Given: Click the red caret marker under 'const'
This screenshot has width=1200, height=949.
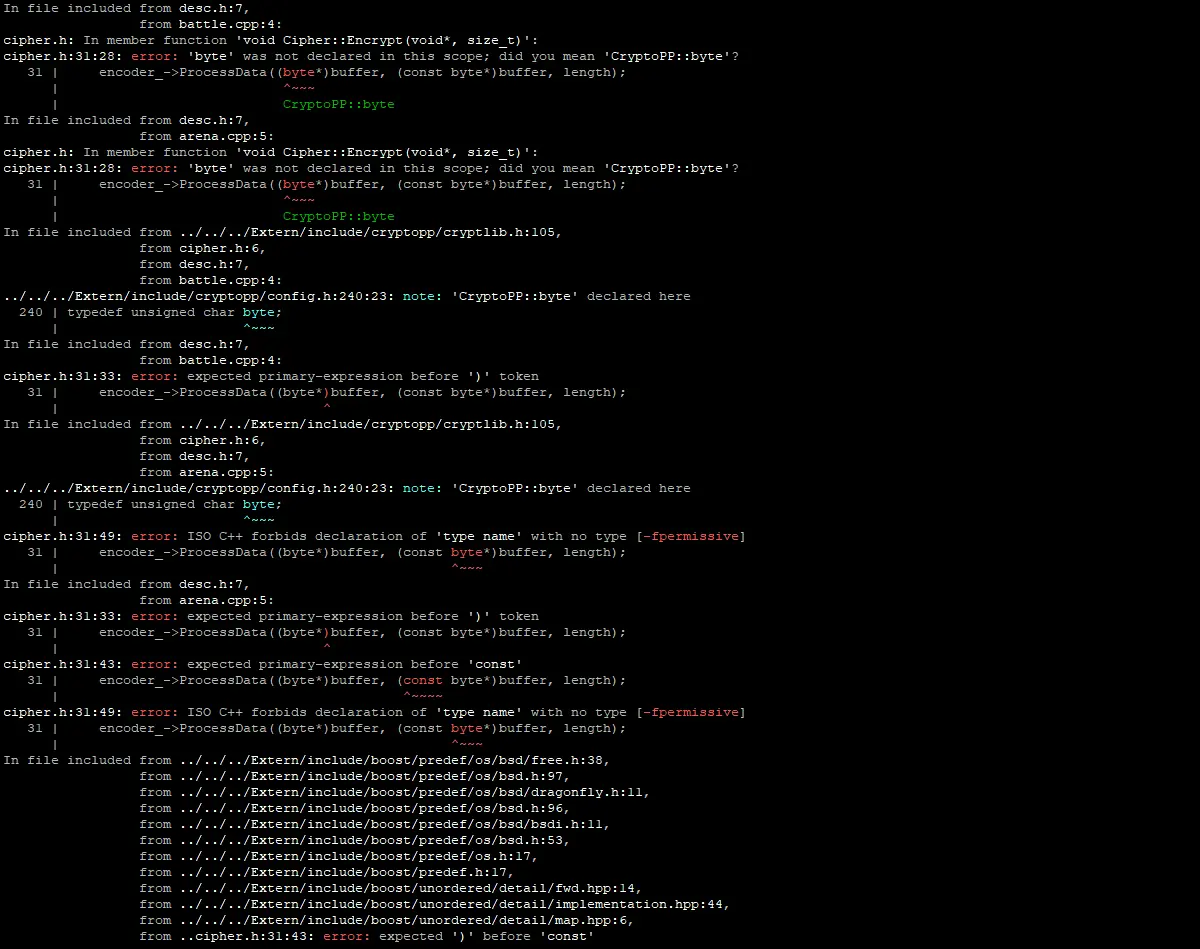Looking at the screenshot, I should (x=423, y=696).
